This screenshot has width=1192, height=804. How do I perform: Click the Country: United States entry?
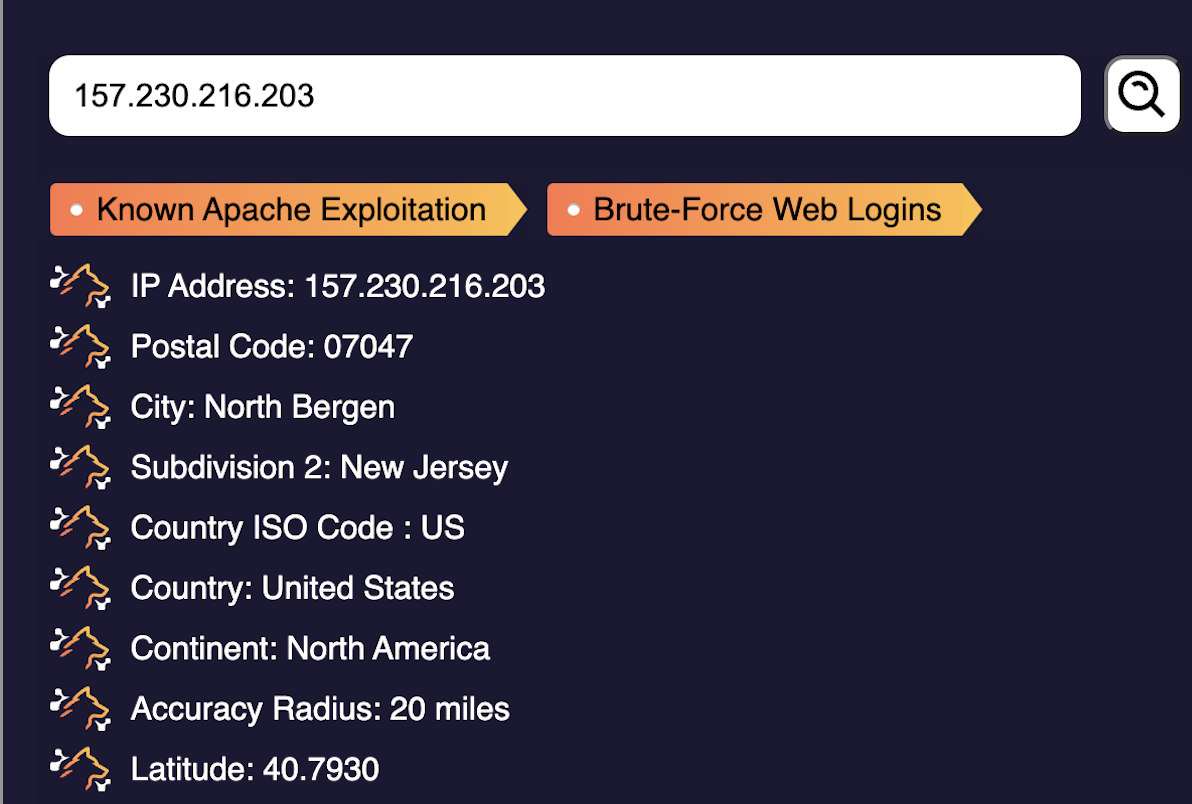click(292, 588)
